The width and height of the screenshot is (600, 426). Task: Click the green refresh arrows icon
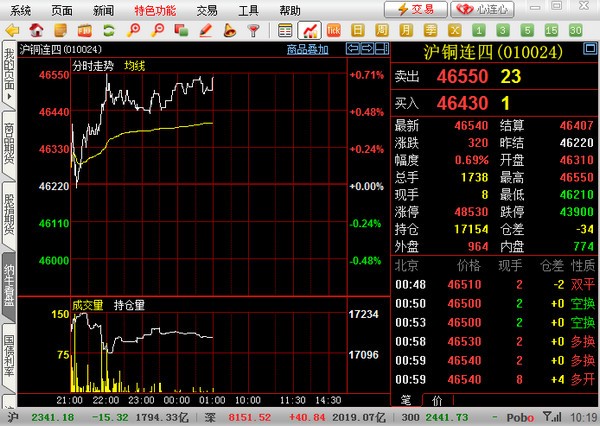pos(109,30)
